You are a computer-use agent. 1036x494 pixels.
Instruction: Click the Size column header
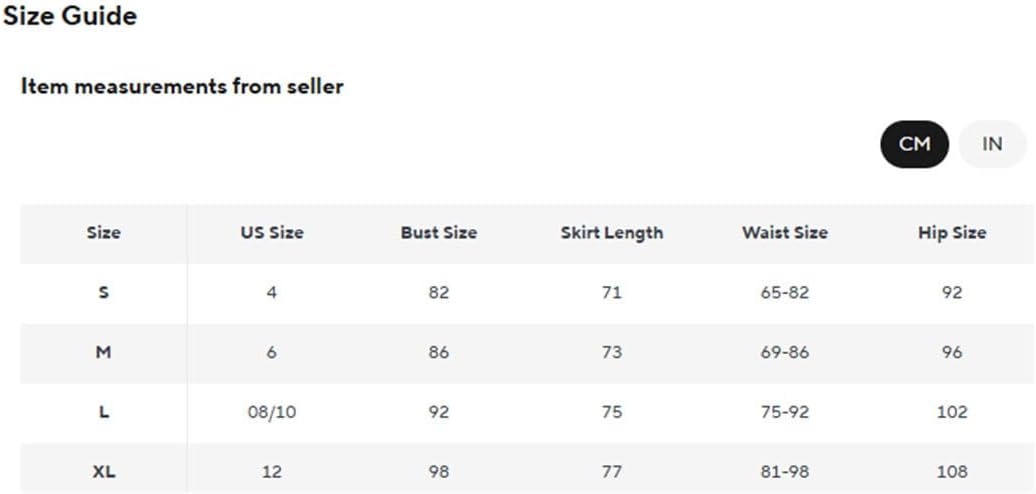coord(104,232)
